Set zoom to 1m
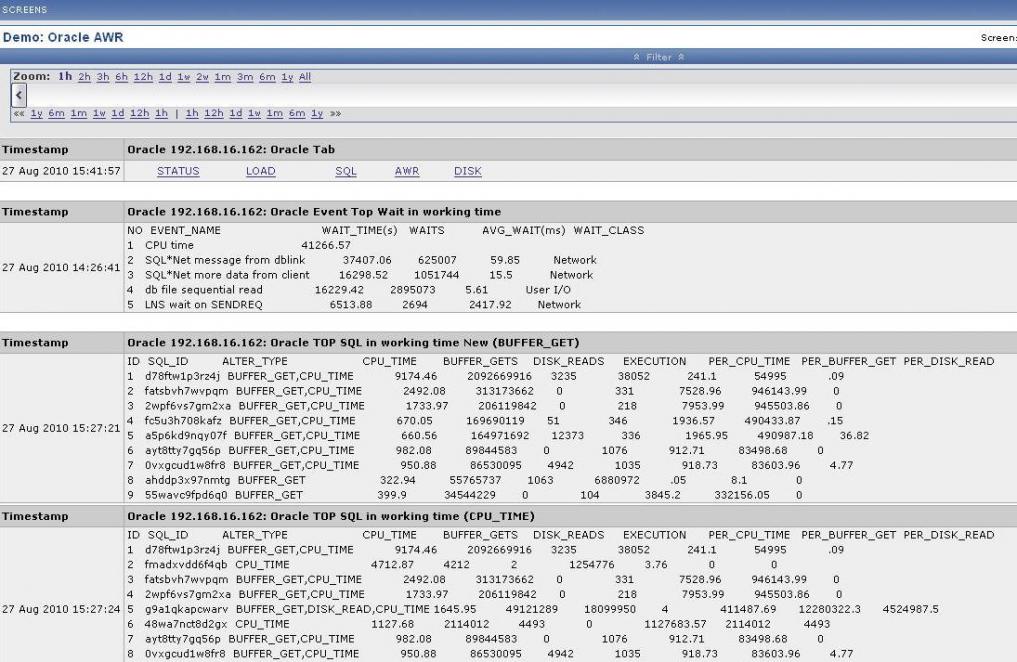The width and height of the screenshot is (1017, 662). [x=222, y=77]
